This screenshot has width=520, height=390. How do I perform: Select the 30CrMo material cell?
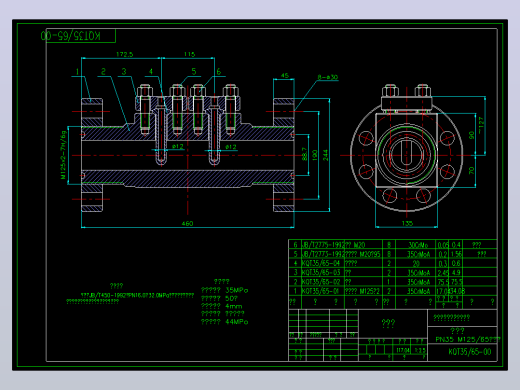[418, 245]
